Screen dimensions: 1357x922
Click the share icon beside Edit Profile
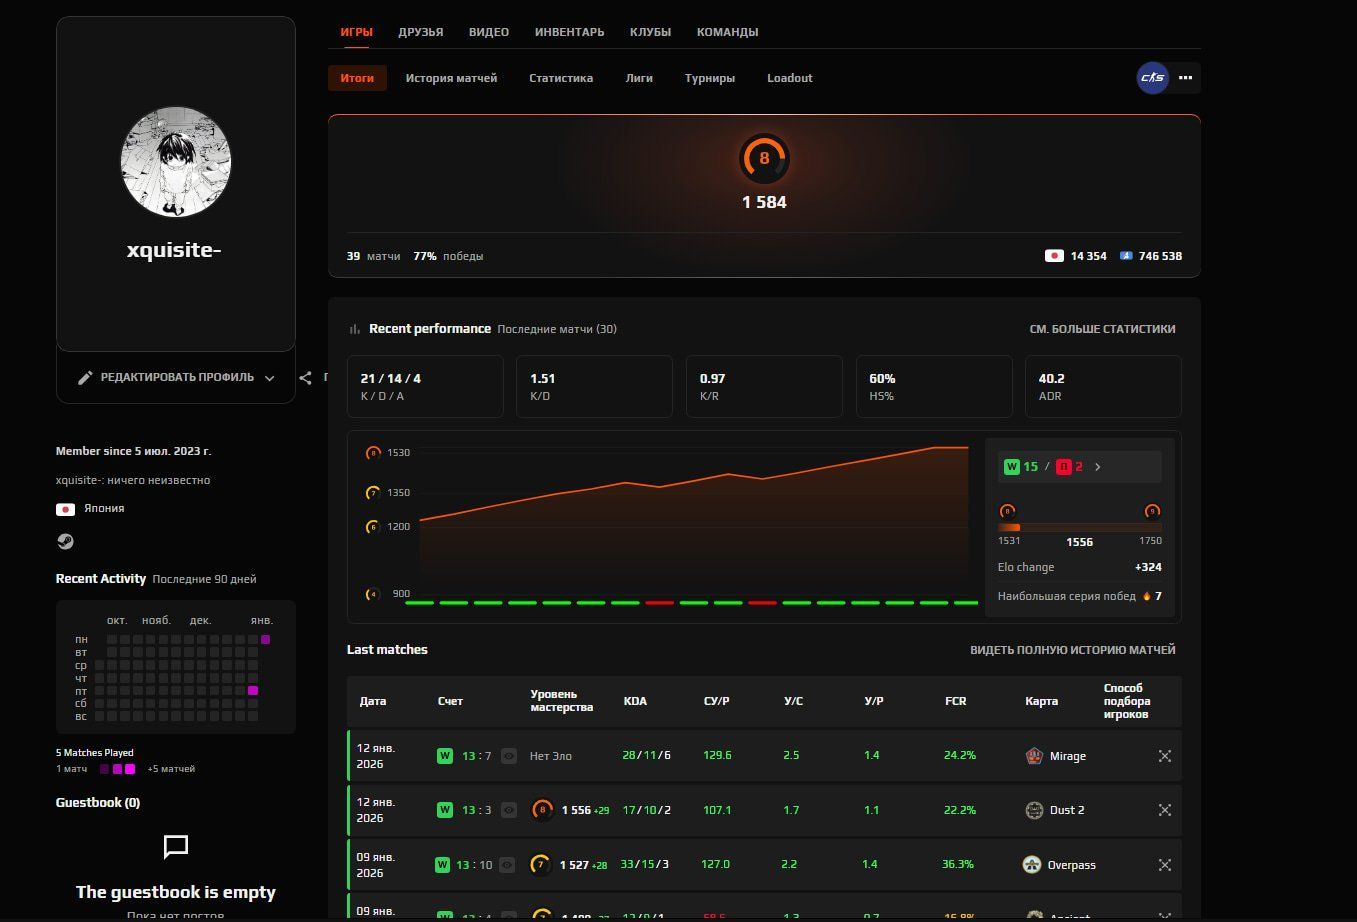point(306,378)
